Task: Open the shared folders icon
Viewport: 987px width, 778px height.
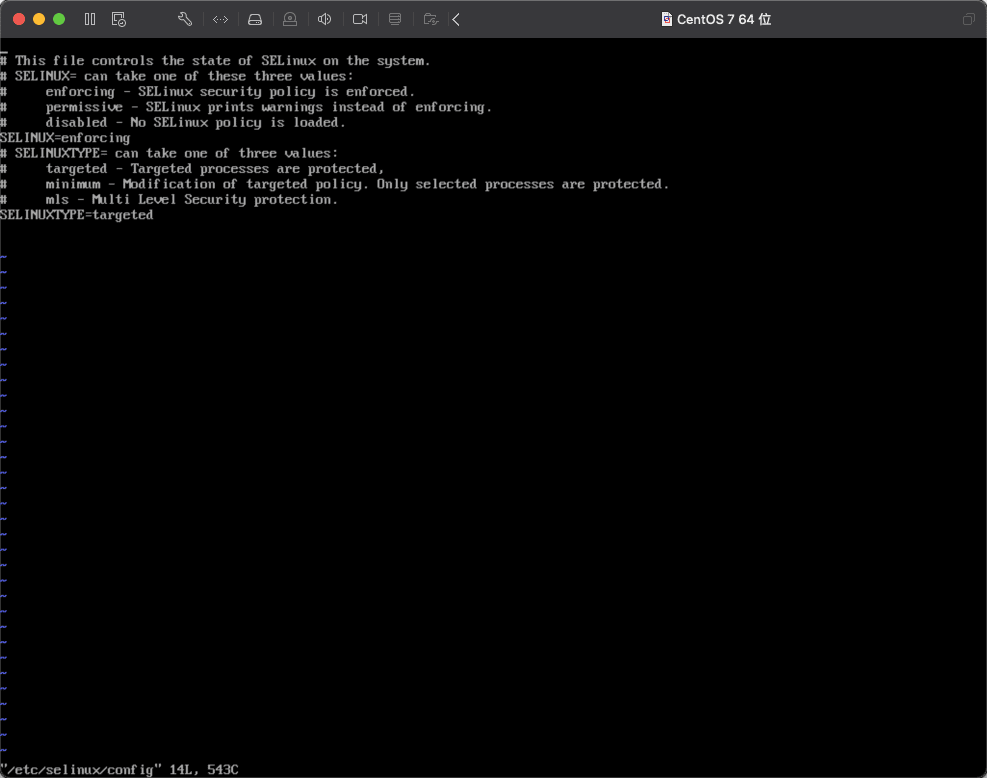Action: click(x=430, y=19)
